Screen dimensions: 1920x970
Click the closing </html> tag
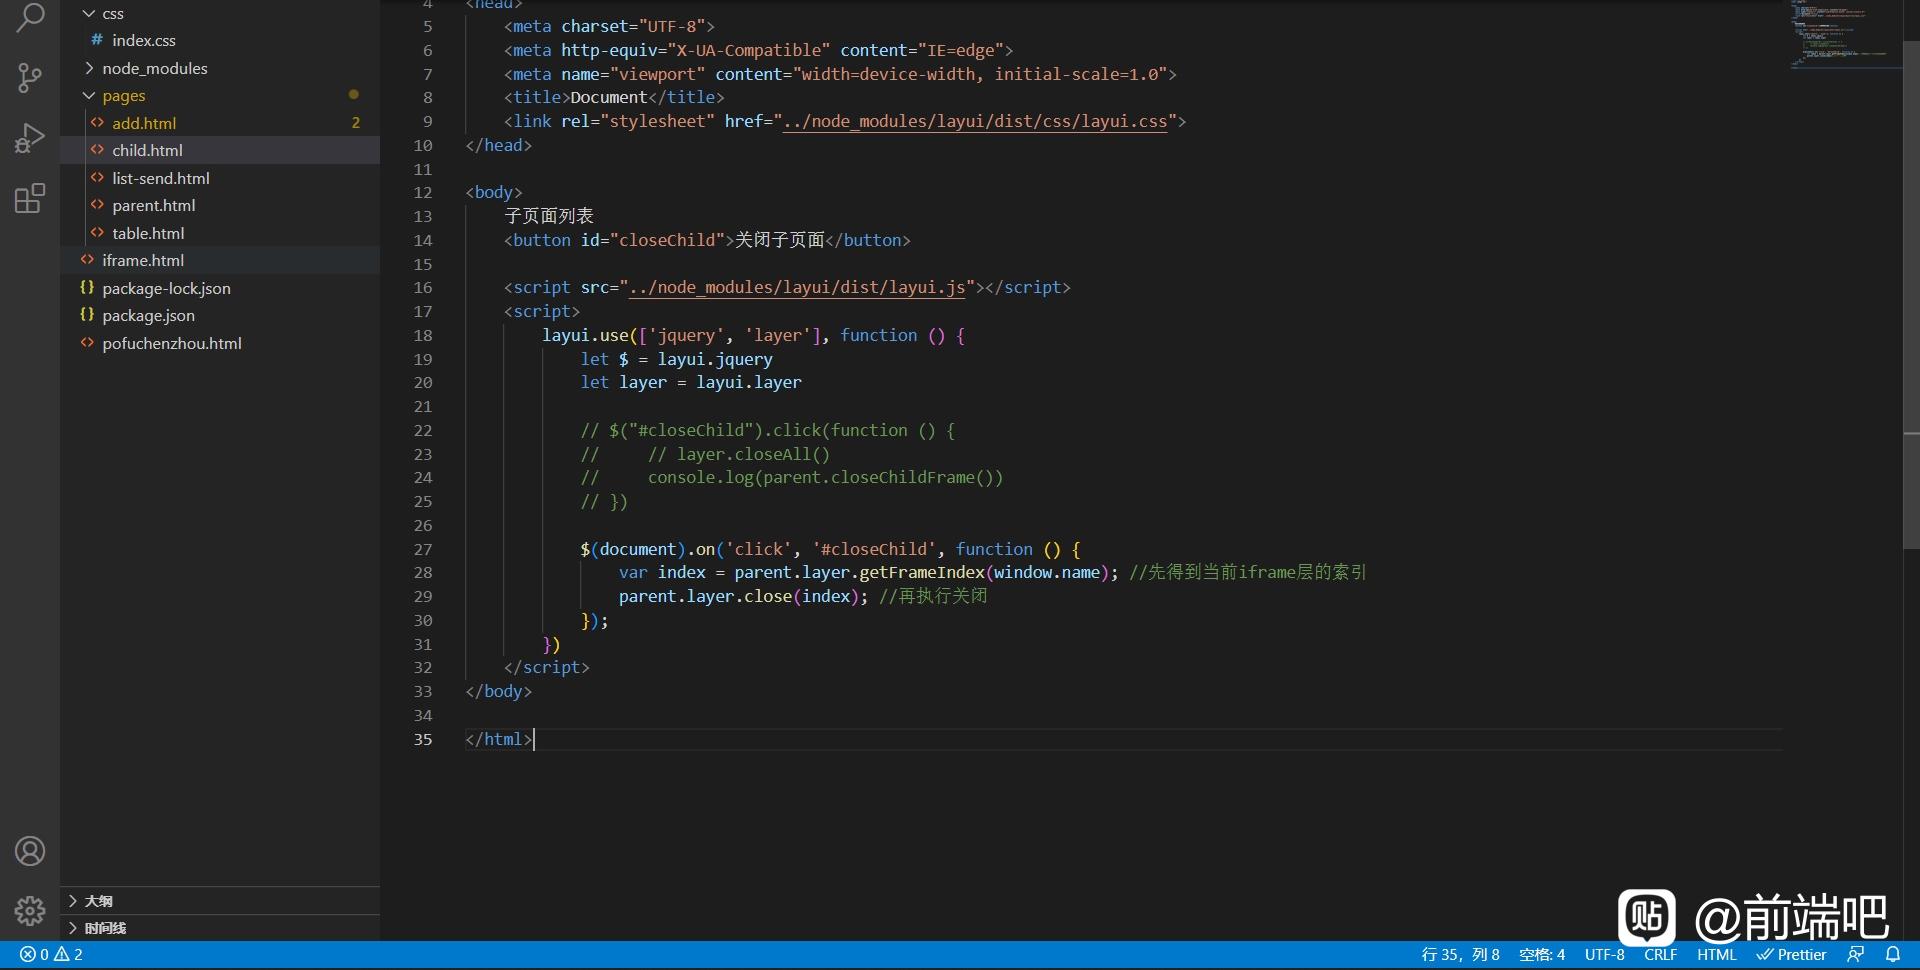(x=499, y=739)
